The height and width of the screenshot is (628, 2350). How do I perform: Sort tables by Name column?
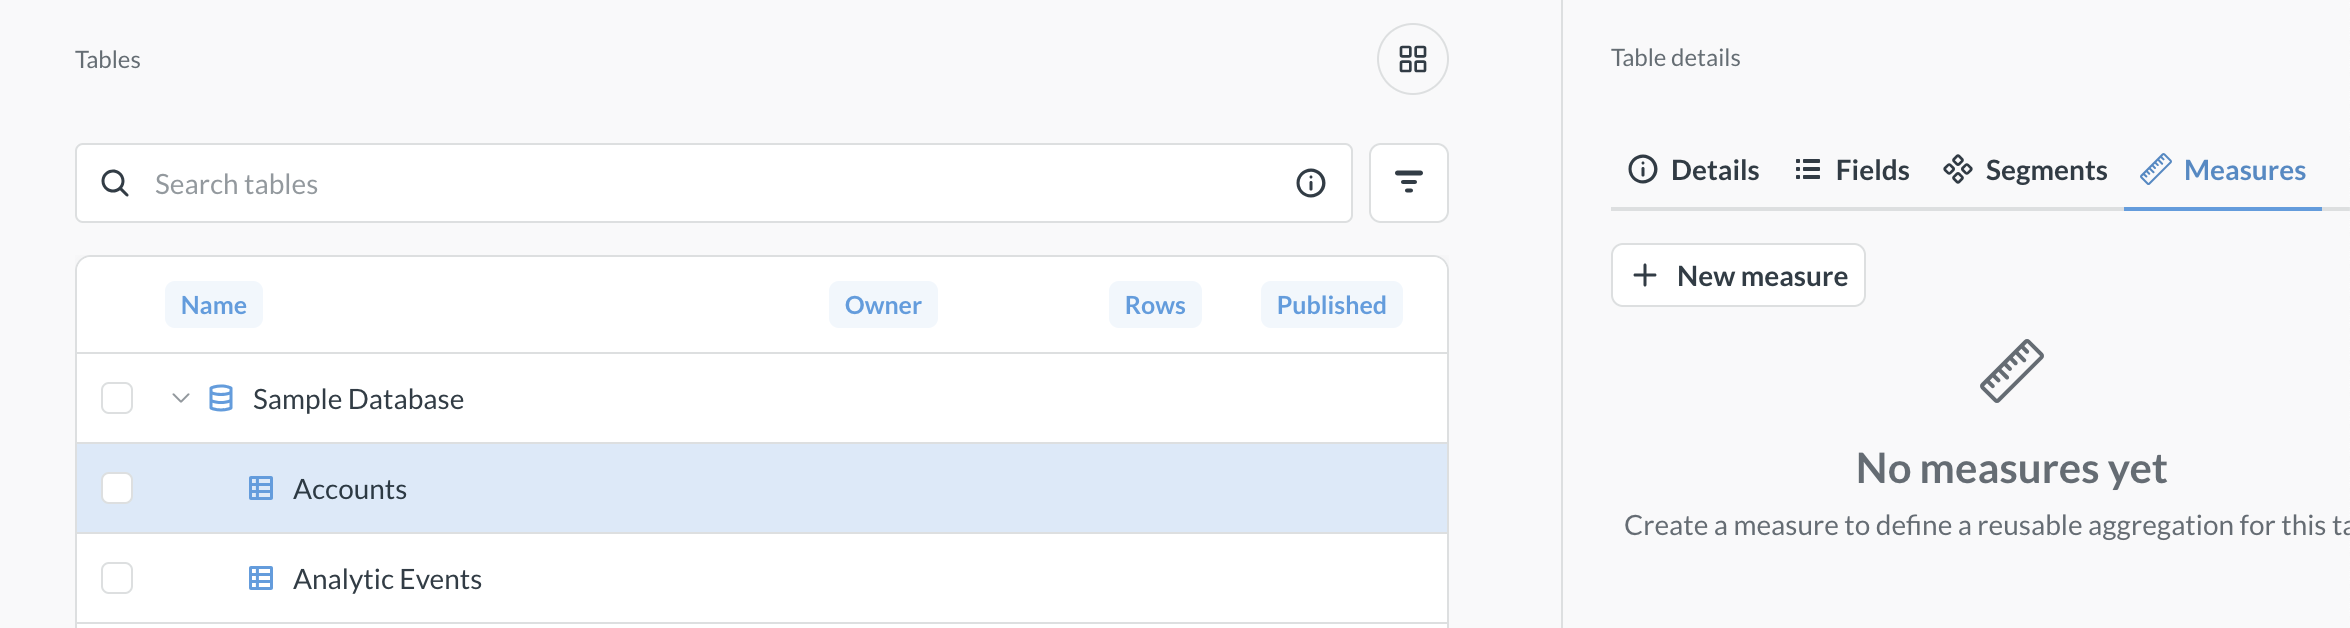213,305
